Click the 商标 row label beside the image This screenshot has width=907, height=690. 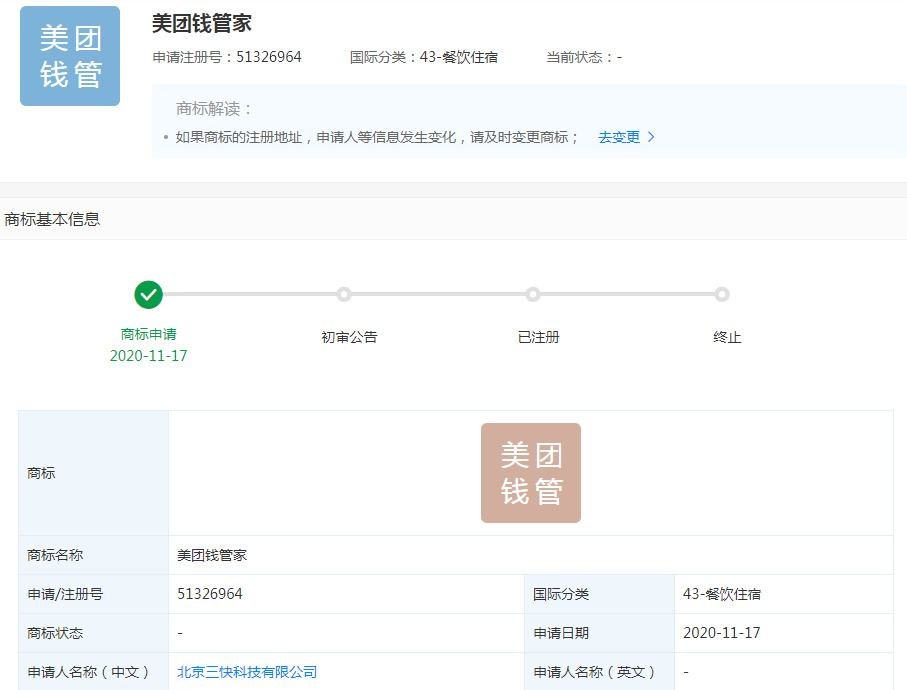(41, 473)
